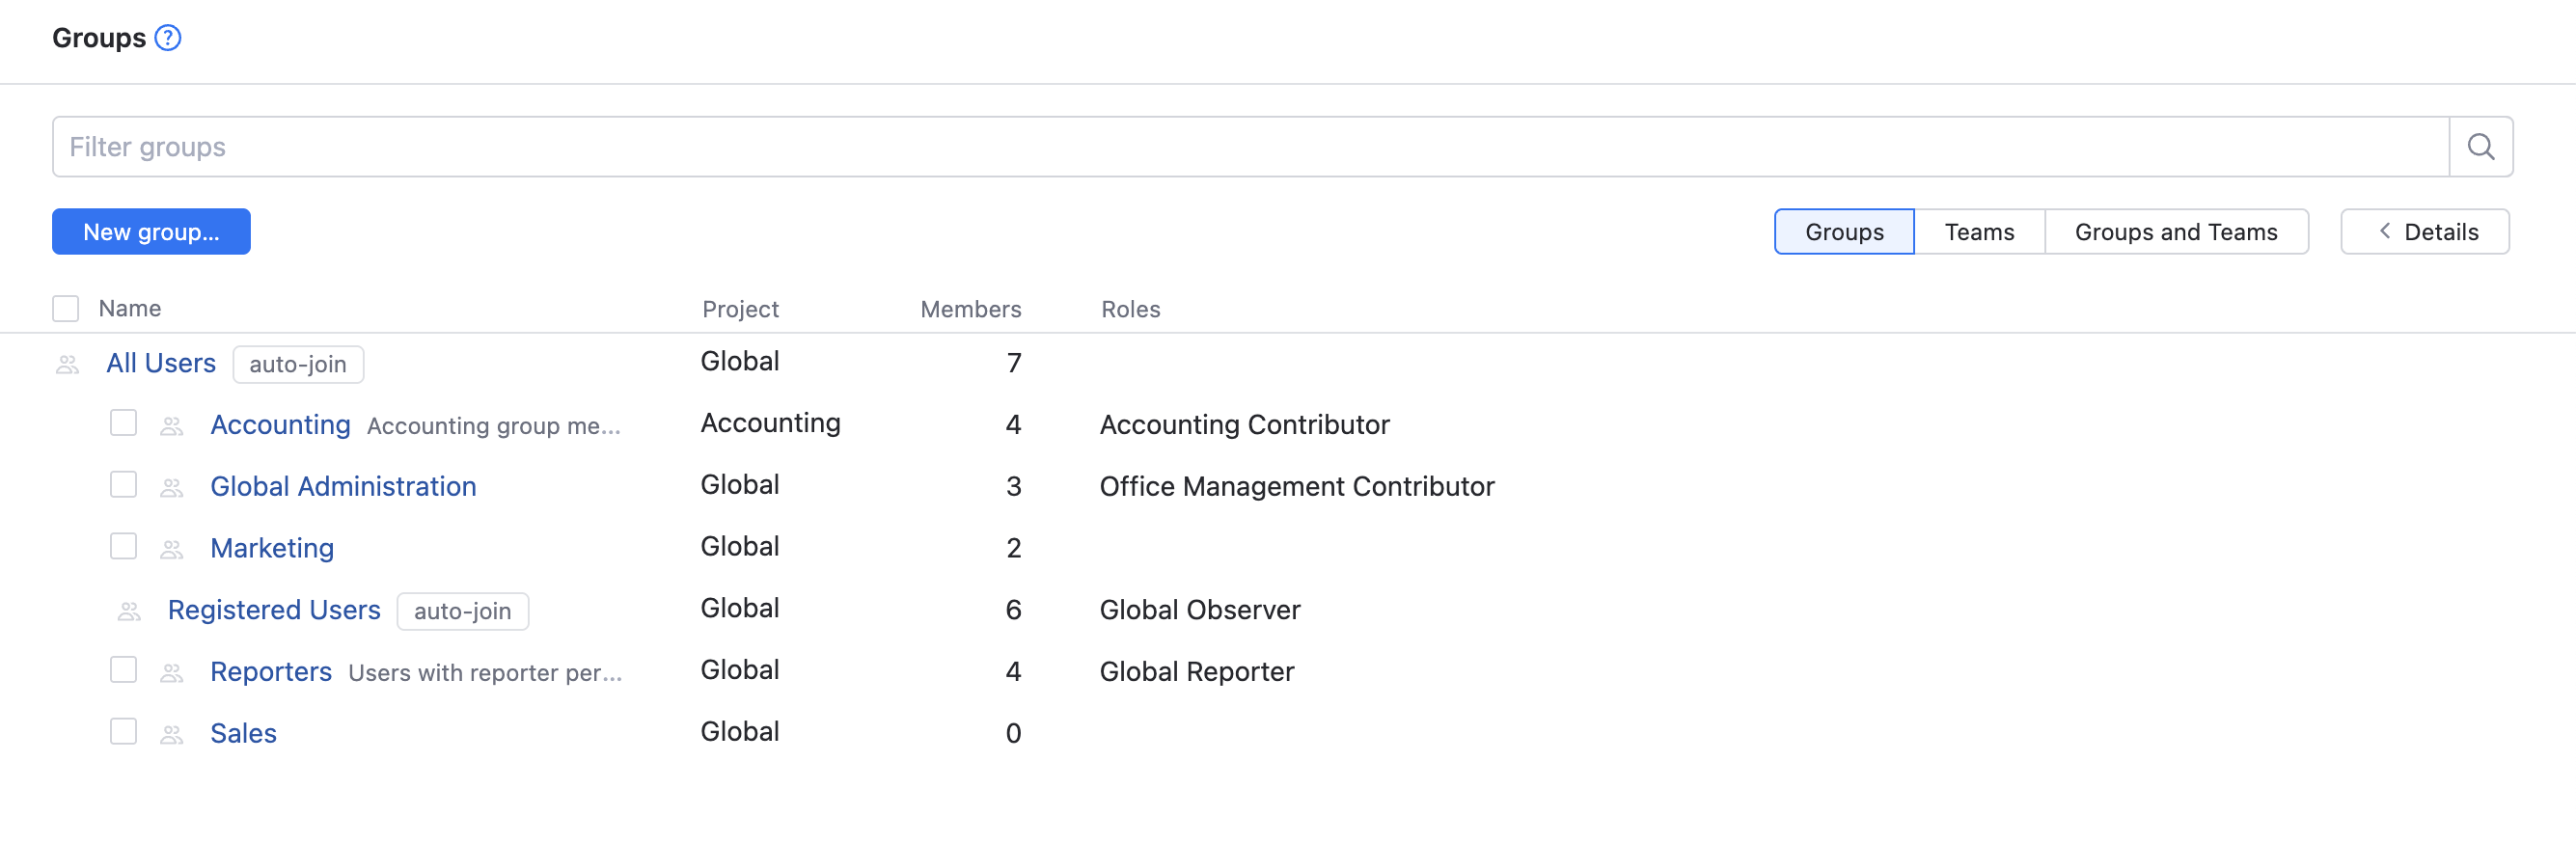Click the magnifier search icon in filter bar
Screen dimensions: 2576x843
pyautogui.click(x=2480, y=147)
